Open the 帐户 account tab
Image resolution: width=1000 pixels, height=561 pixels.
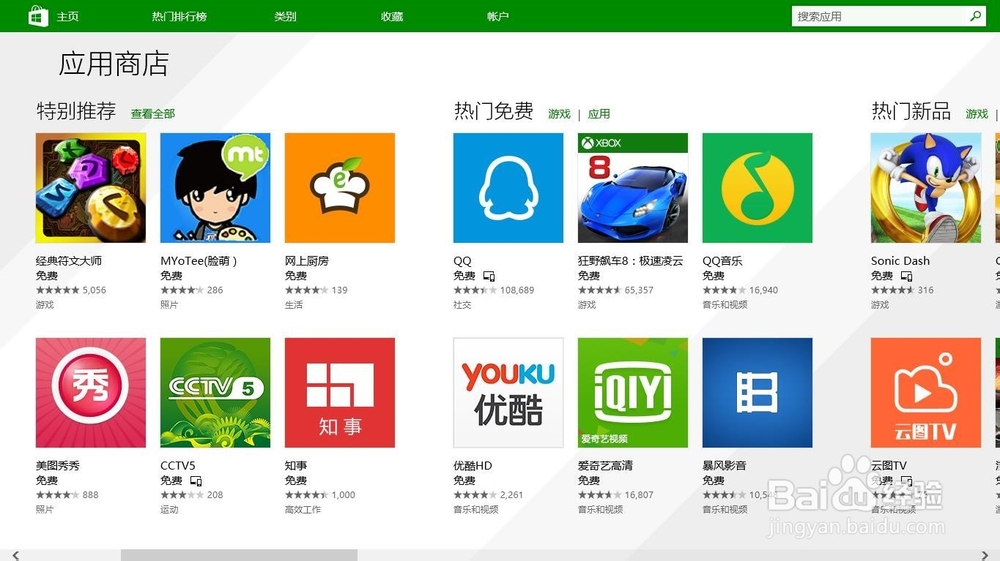point(497,17)
